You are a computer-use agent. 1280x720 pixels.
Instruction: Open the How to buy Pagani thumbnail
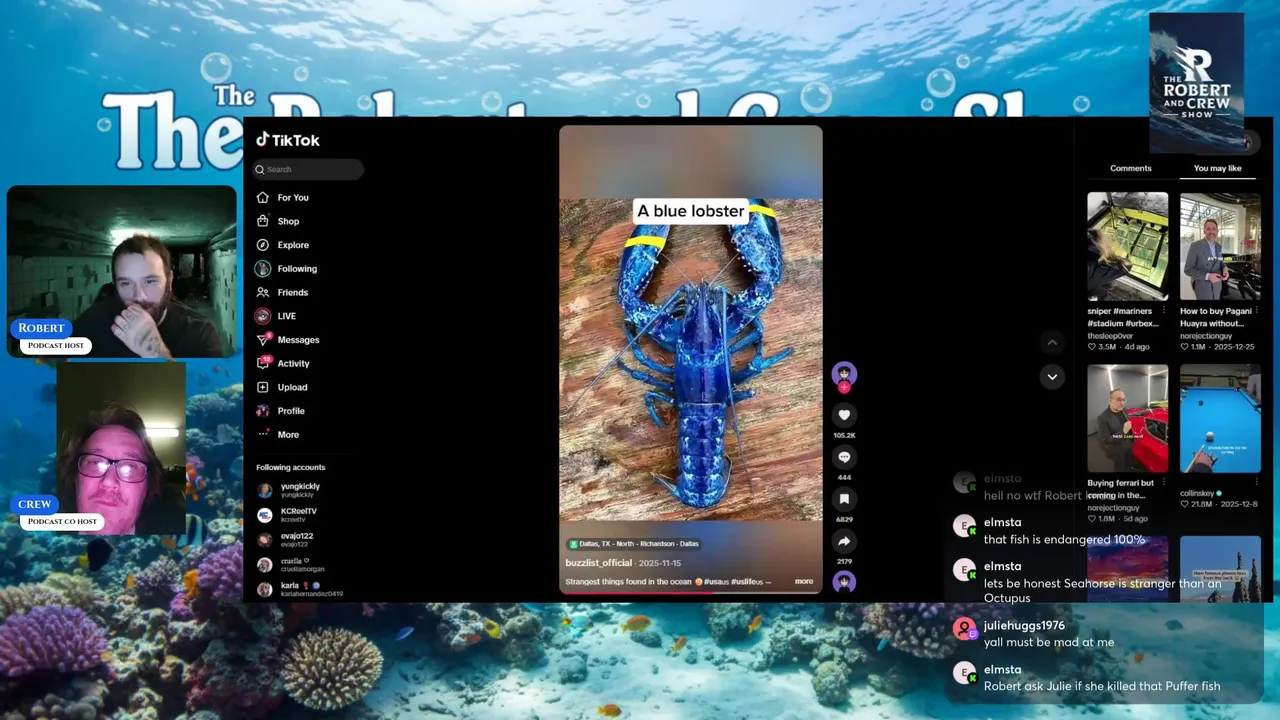click(1220, 247)
